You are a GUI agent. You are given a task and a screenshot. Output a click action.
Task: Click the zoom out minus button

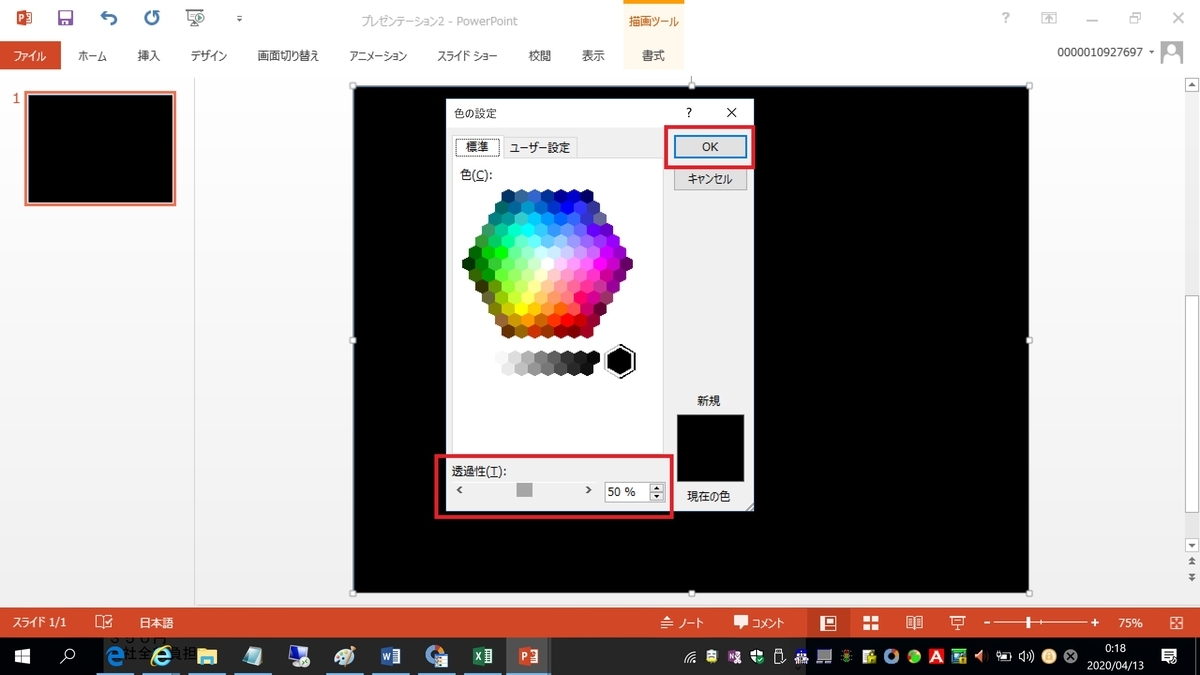click(987, 622)
